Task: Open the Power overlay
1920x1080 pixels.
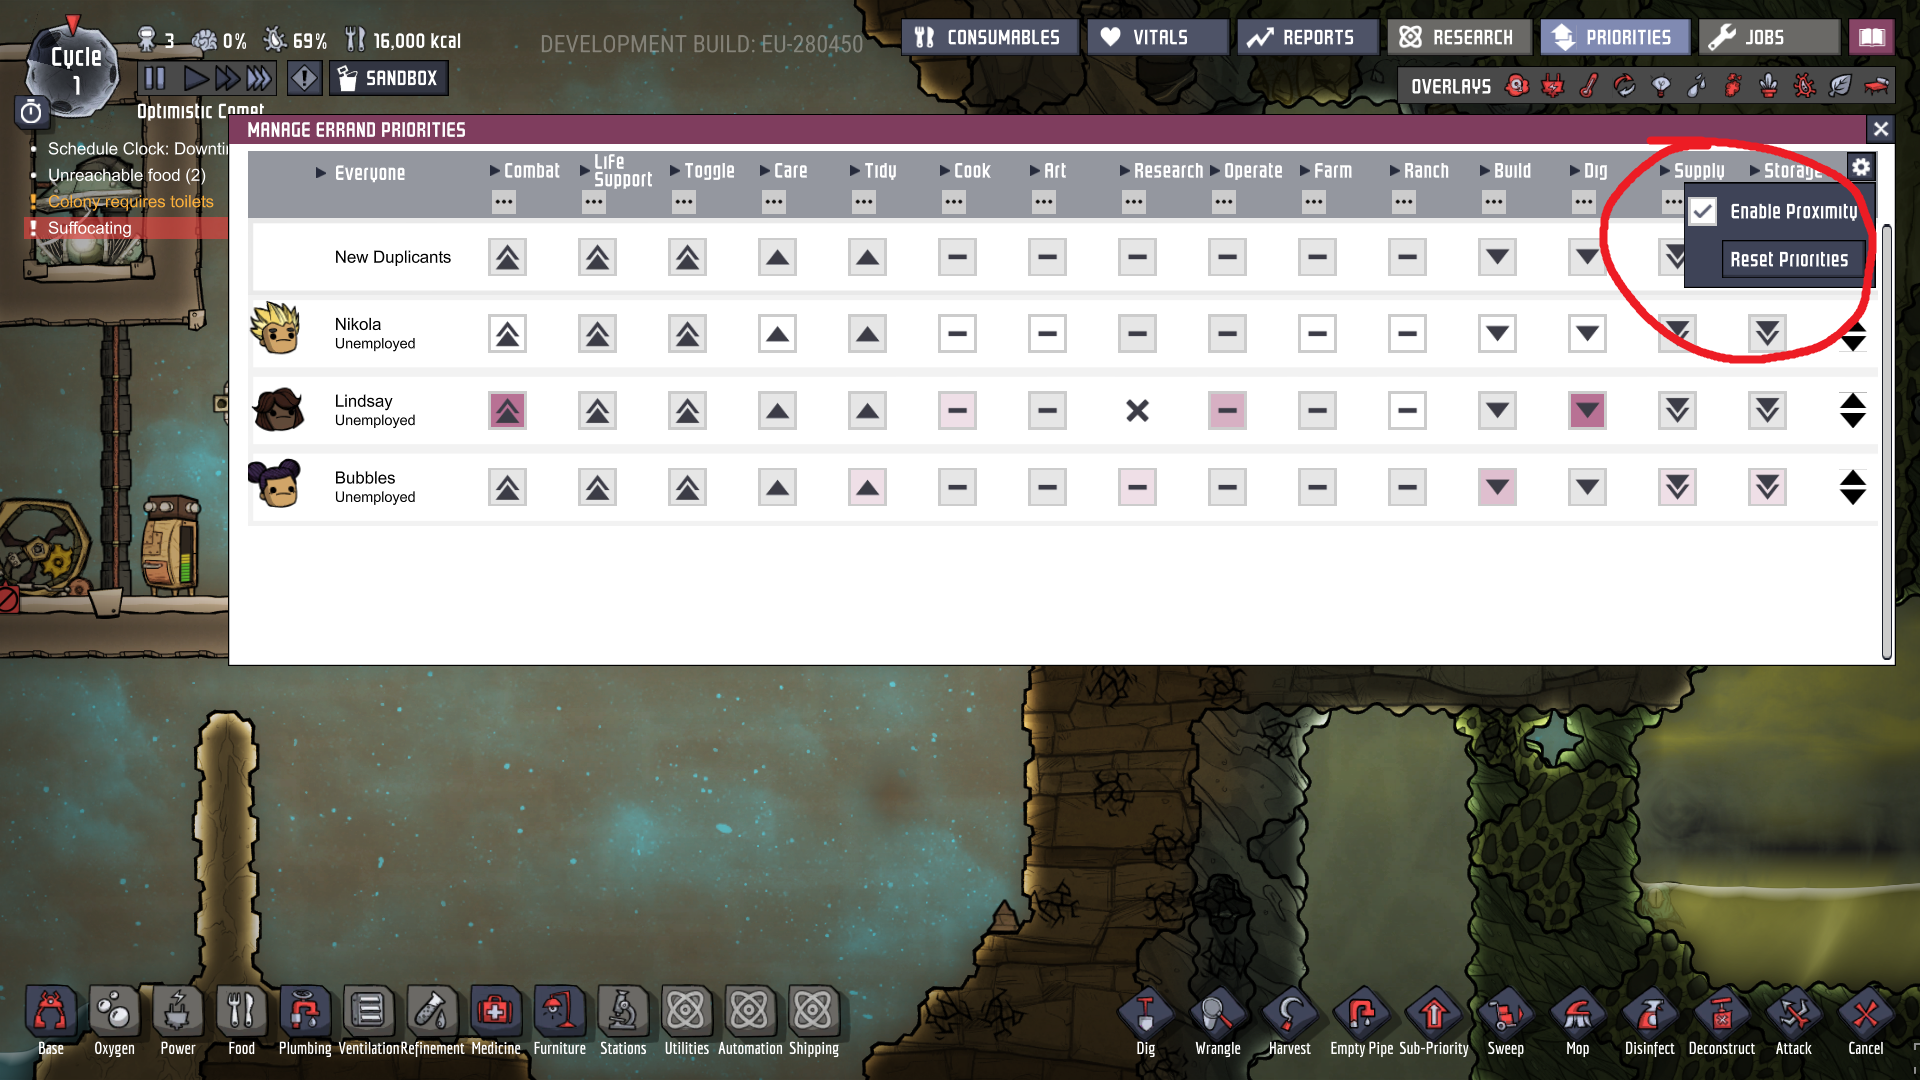Action: tap(1553, 86)
